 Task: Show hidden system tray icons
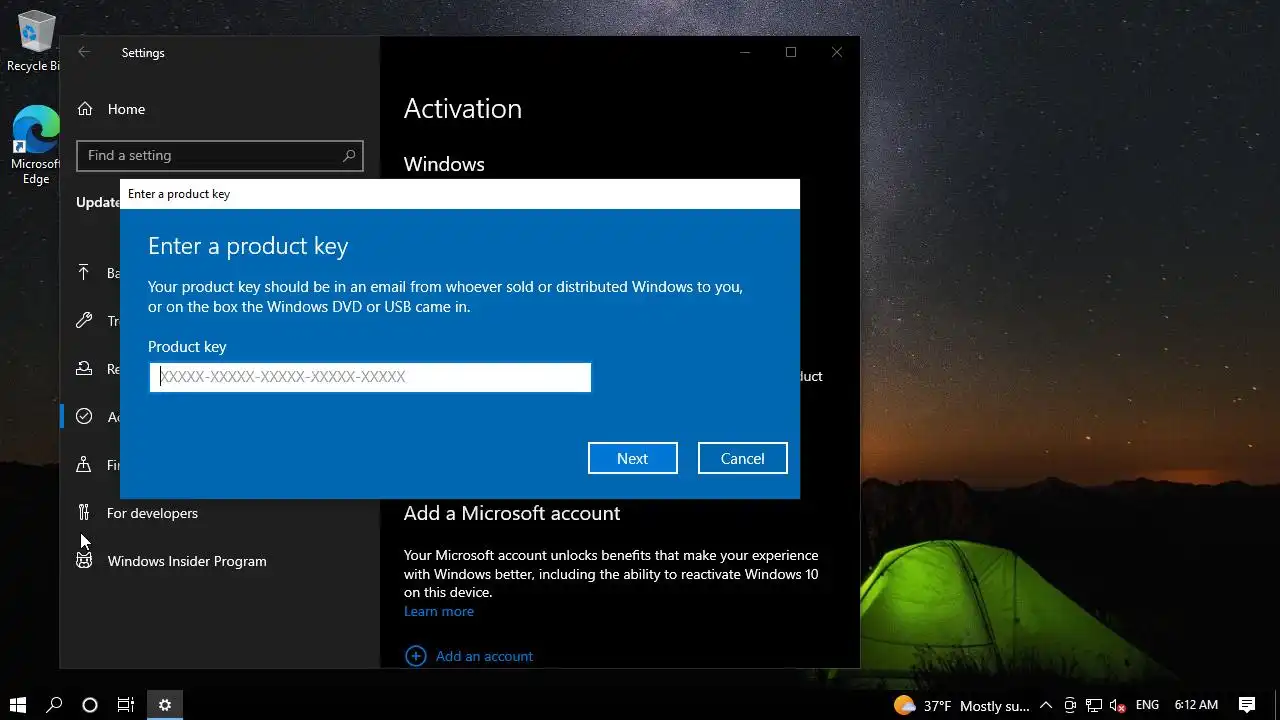[x=1046, y=705]
